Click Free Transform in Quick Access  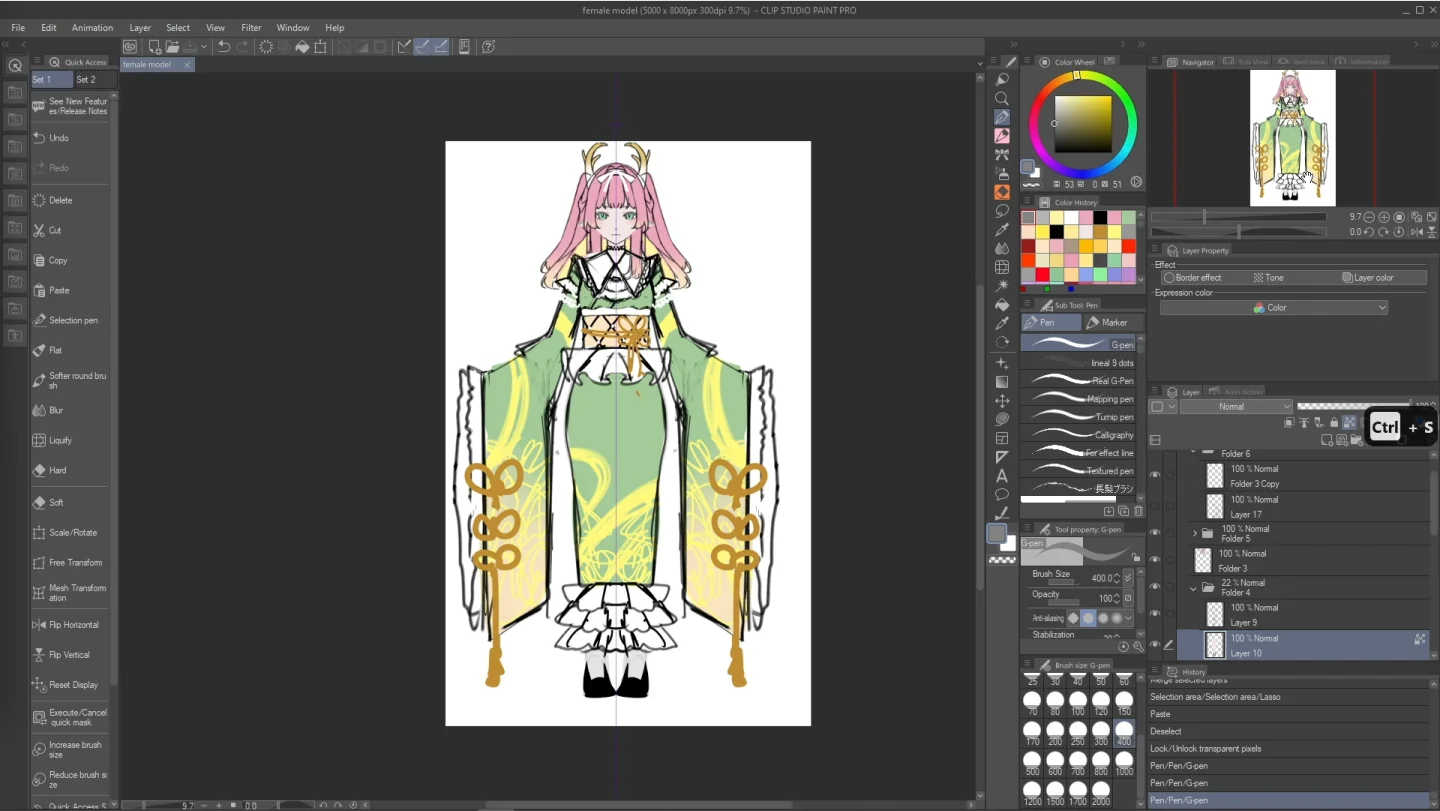pyautogui.click(x=70, y=563)
